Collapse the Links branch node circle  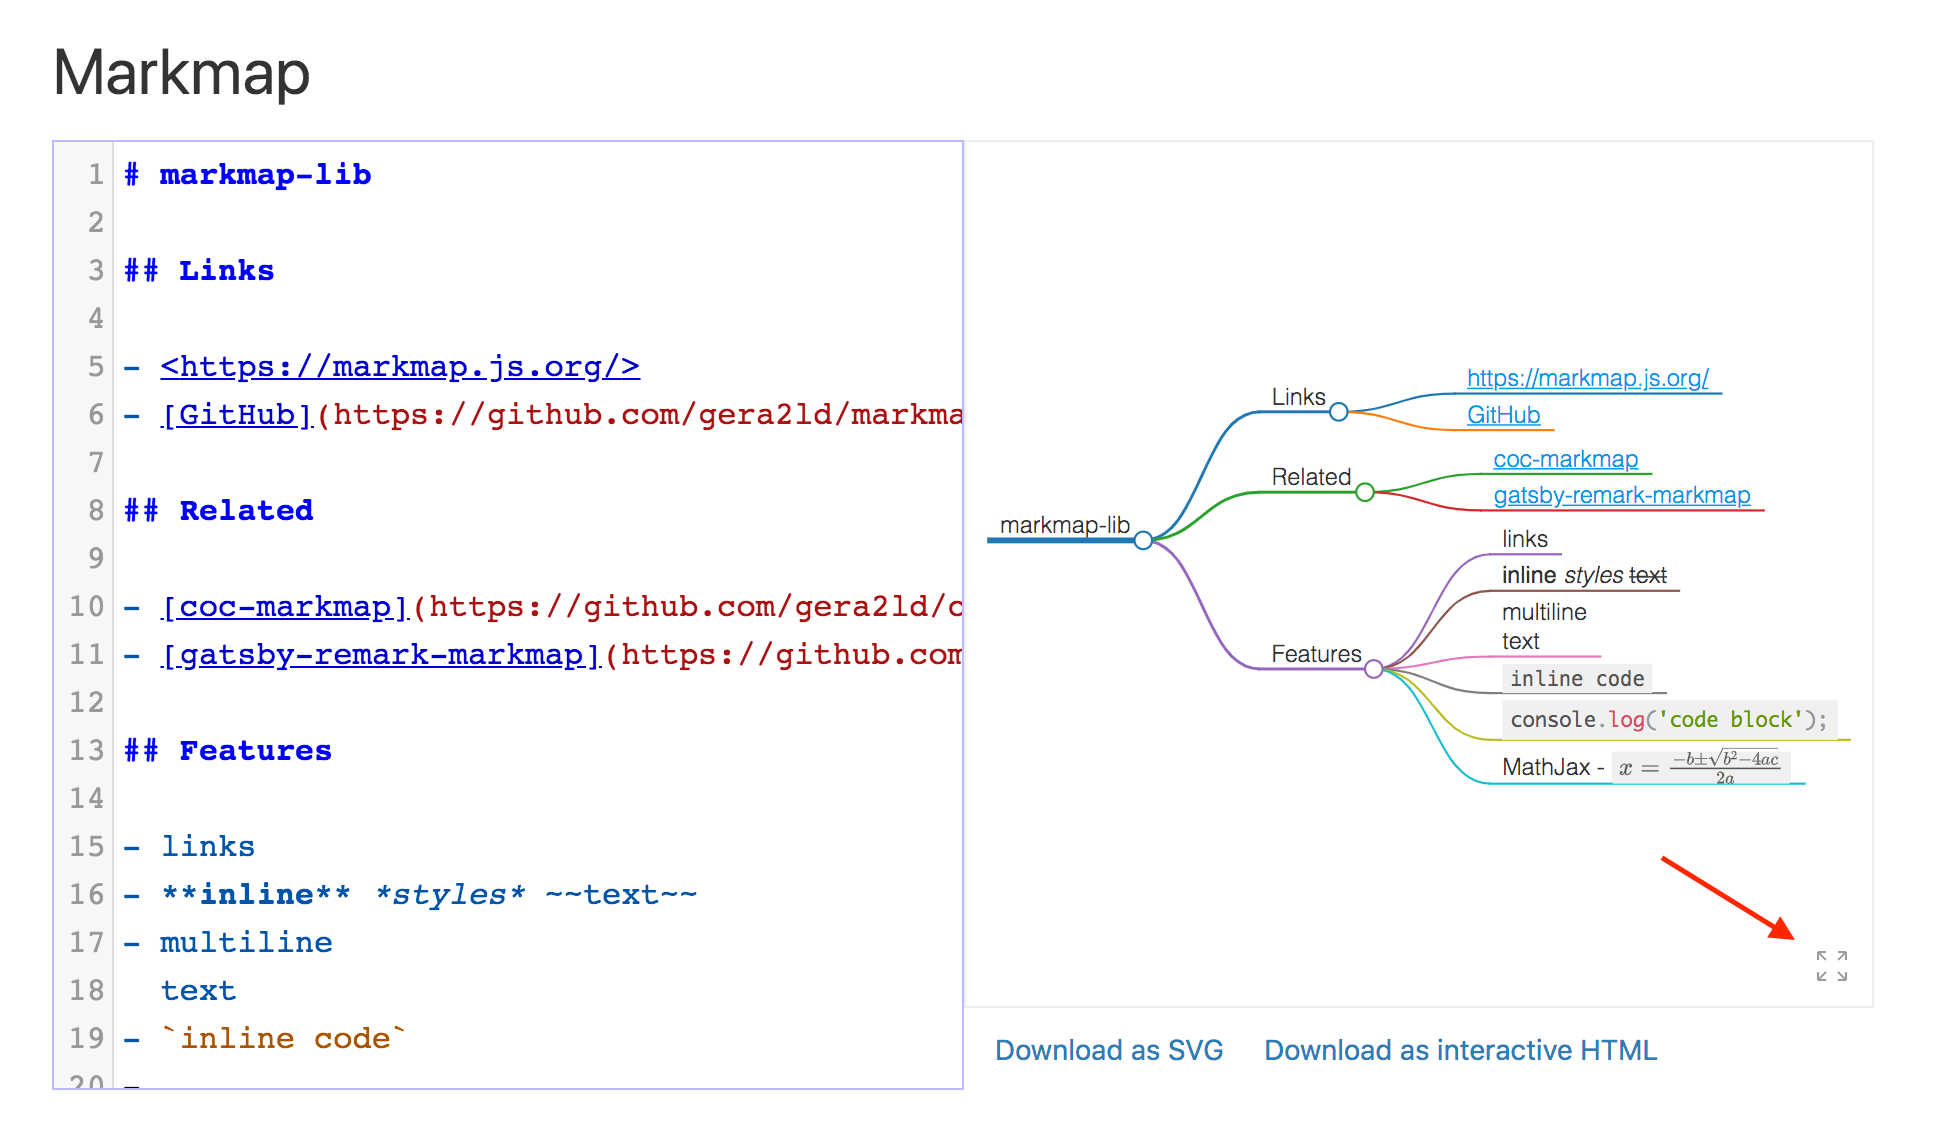[1338, 411]
